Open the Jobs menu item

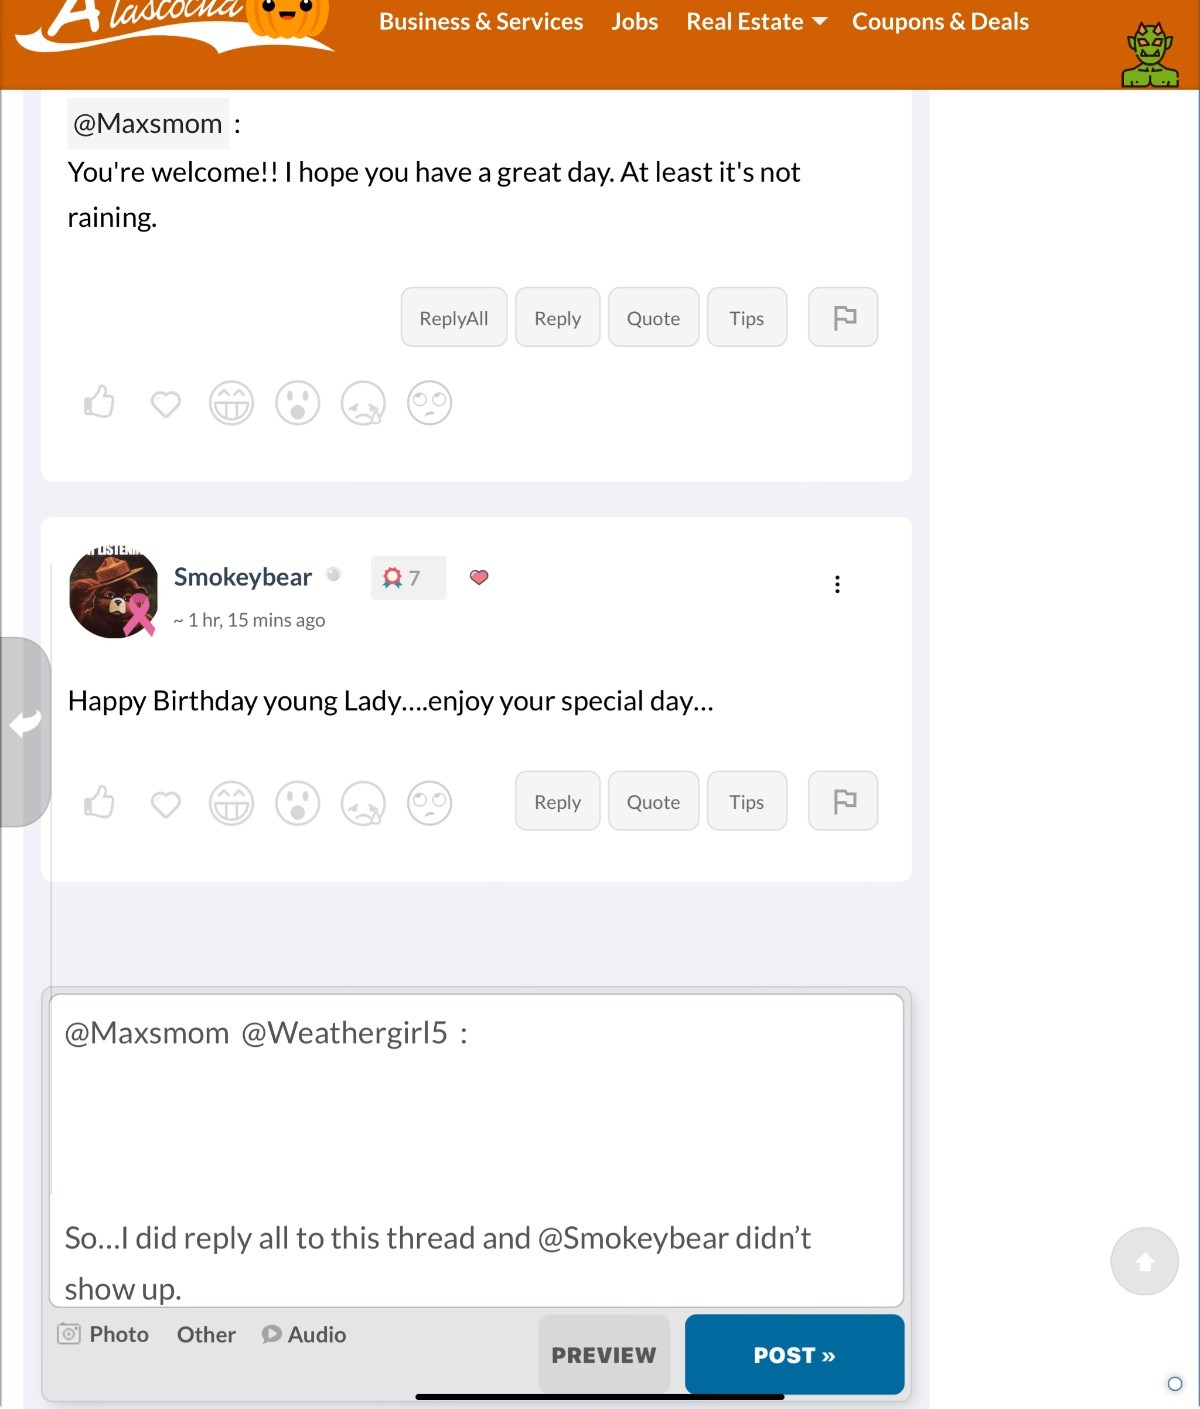coord(635,22)
